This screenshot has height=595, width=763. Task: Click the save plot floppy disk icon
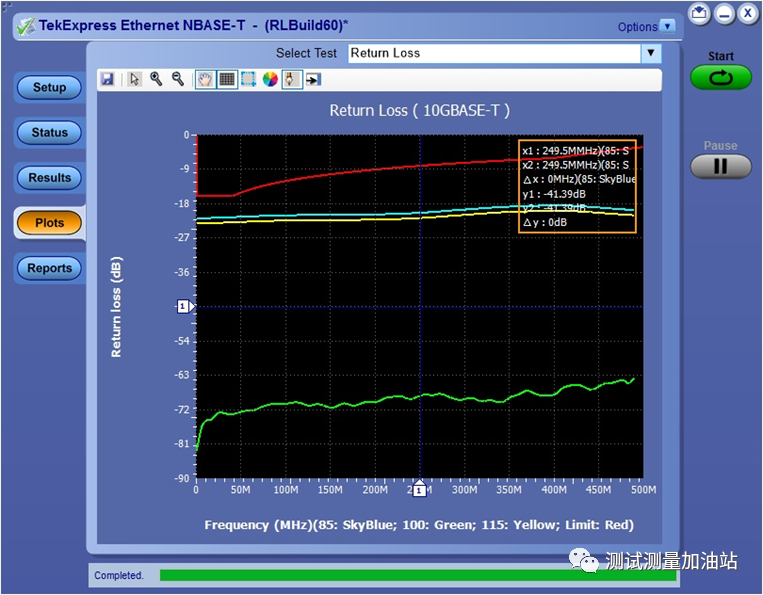coord(107,79)
